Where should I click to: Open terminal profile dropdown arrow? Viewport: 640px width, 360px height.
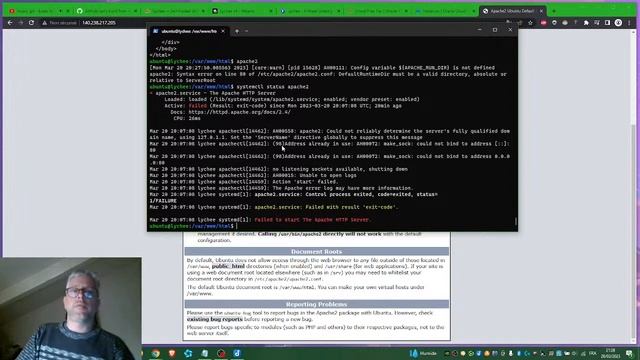[x=247, y=31]
